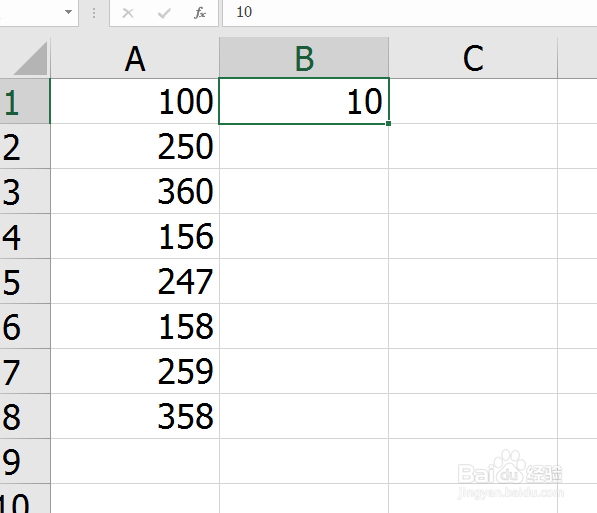Viewport: 597px width, 513px height.
Task: Click the Select All triangle corner
Action: (x=30, y=58)
